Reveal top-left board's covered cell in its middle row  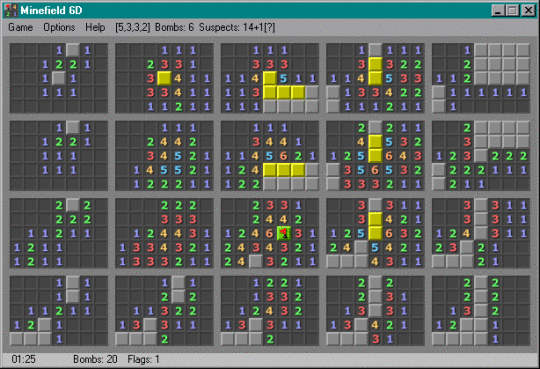59,78
